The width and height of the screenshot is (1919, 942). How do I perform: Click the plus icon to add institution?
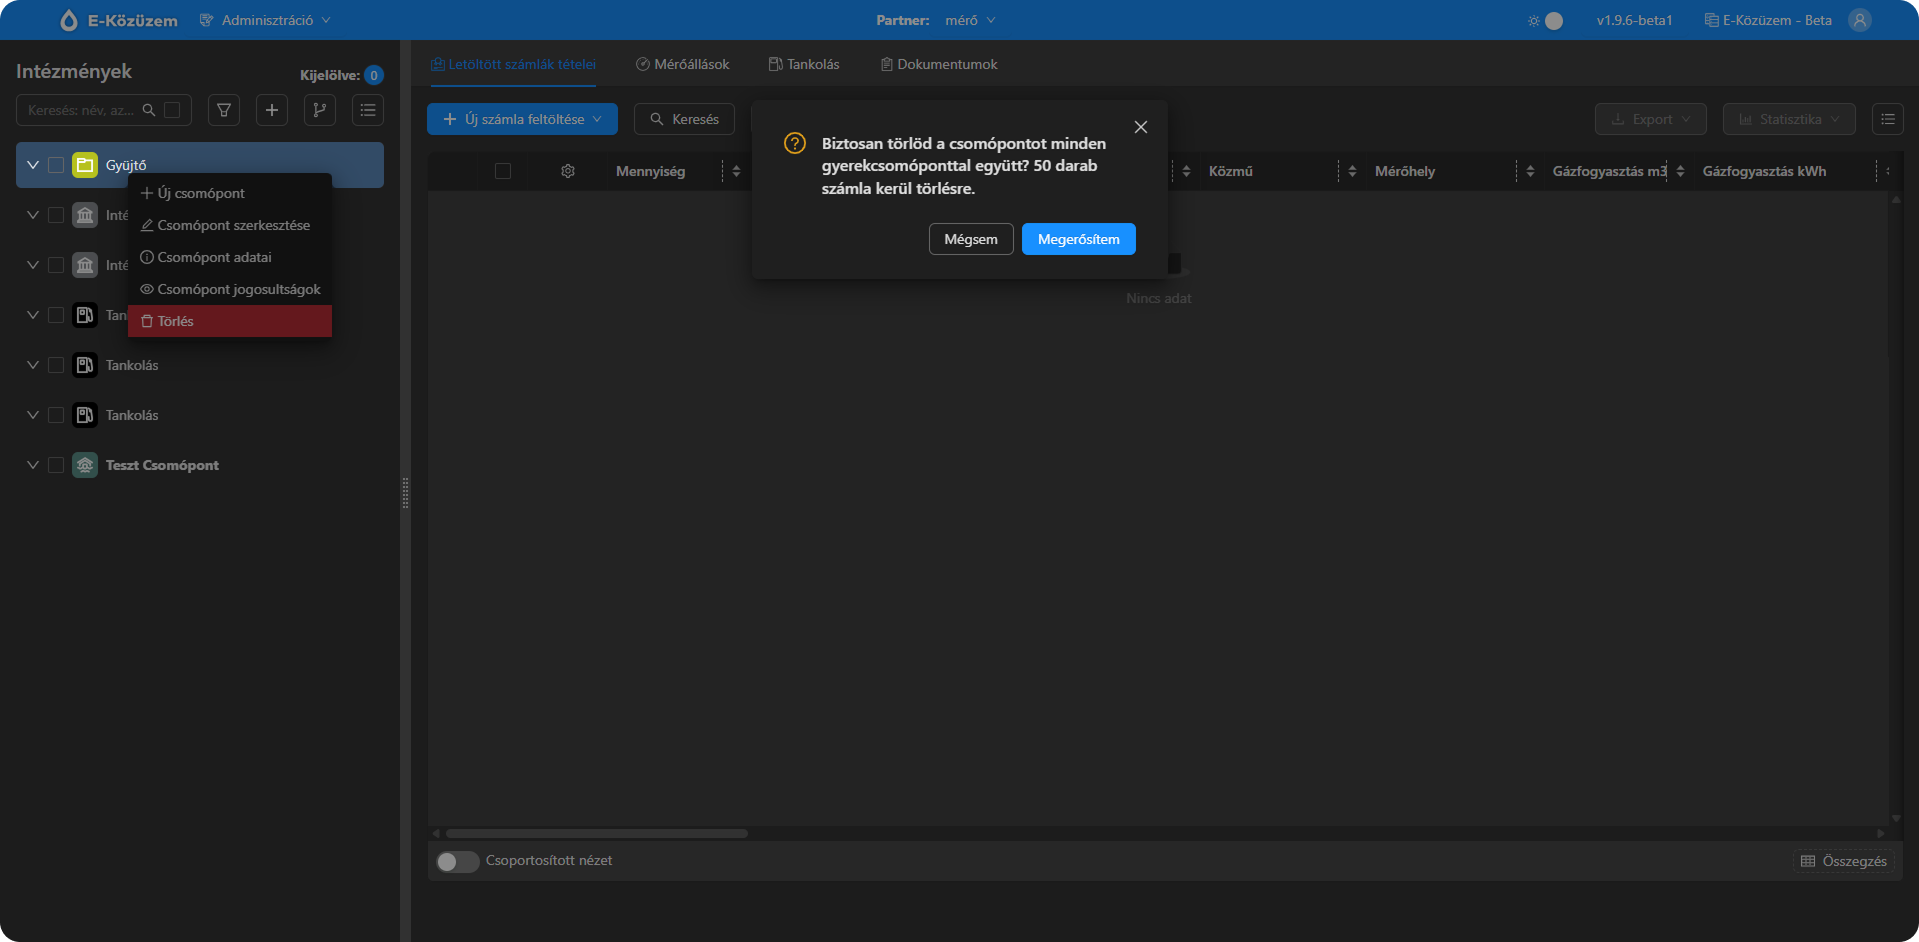point(272,110)
